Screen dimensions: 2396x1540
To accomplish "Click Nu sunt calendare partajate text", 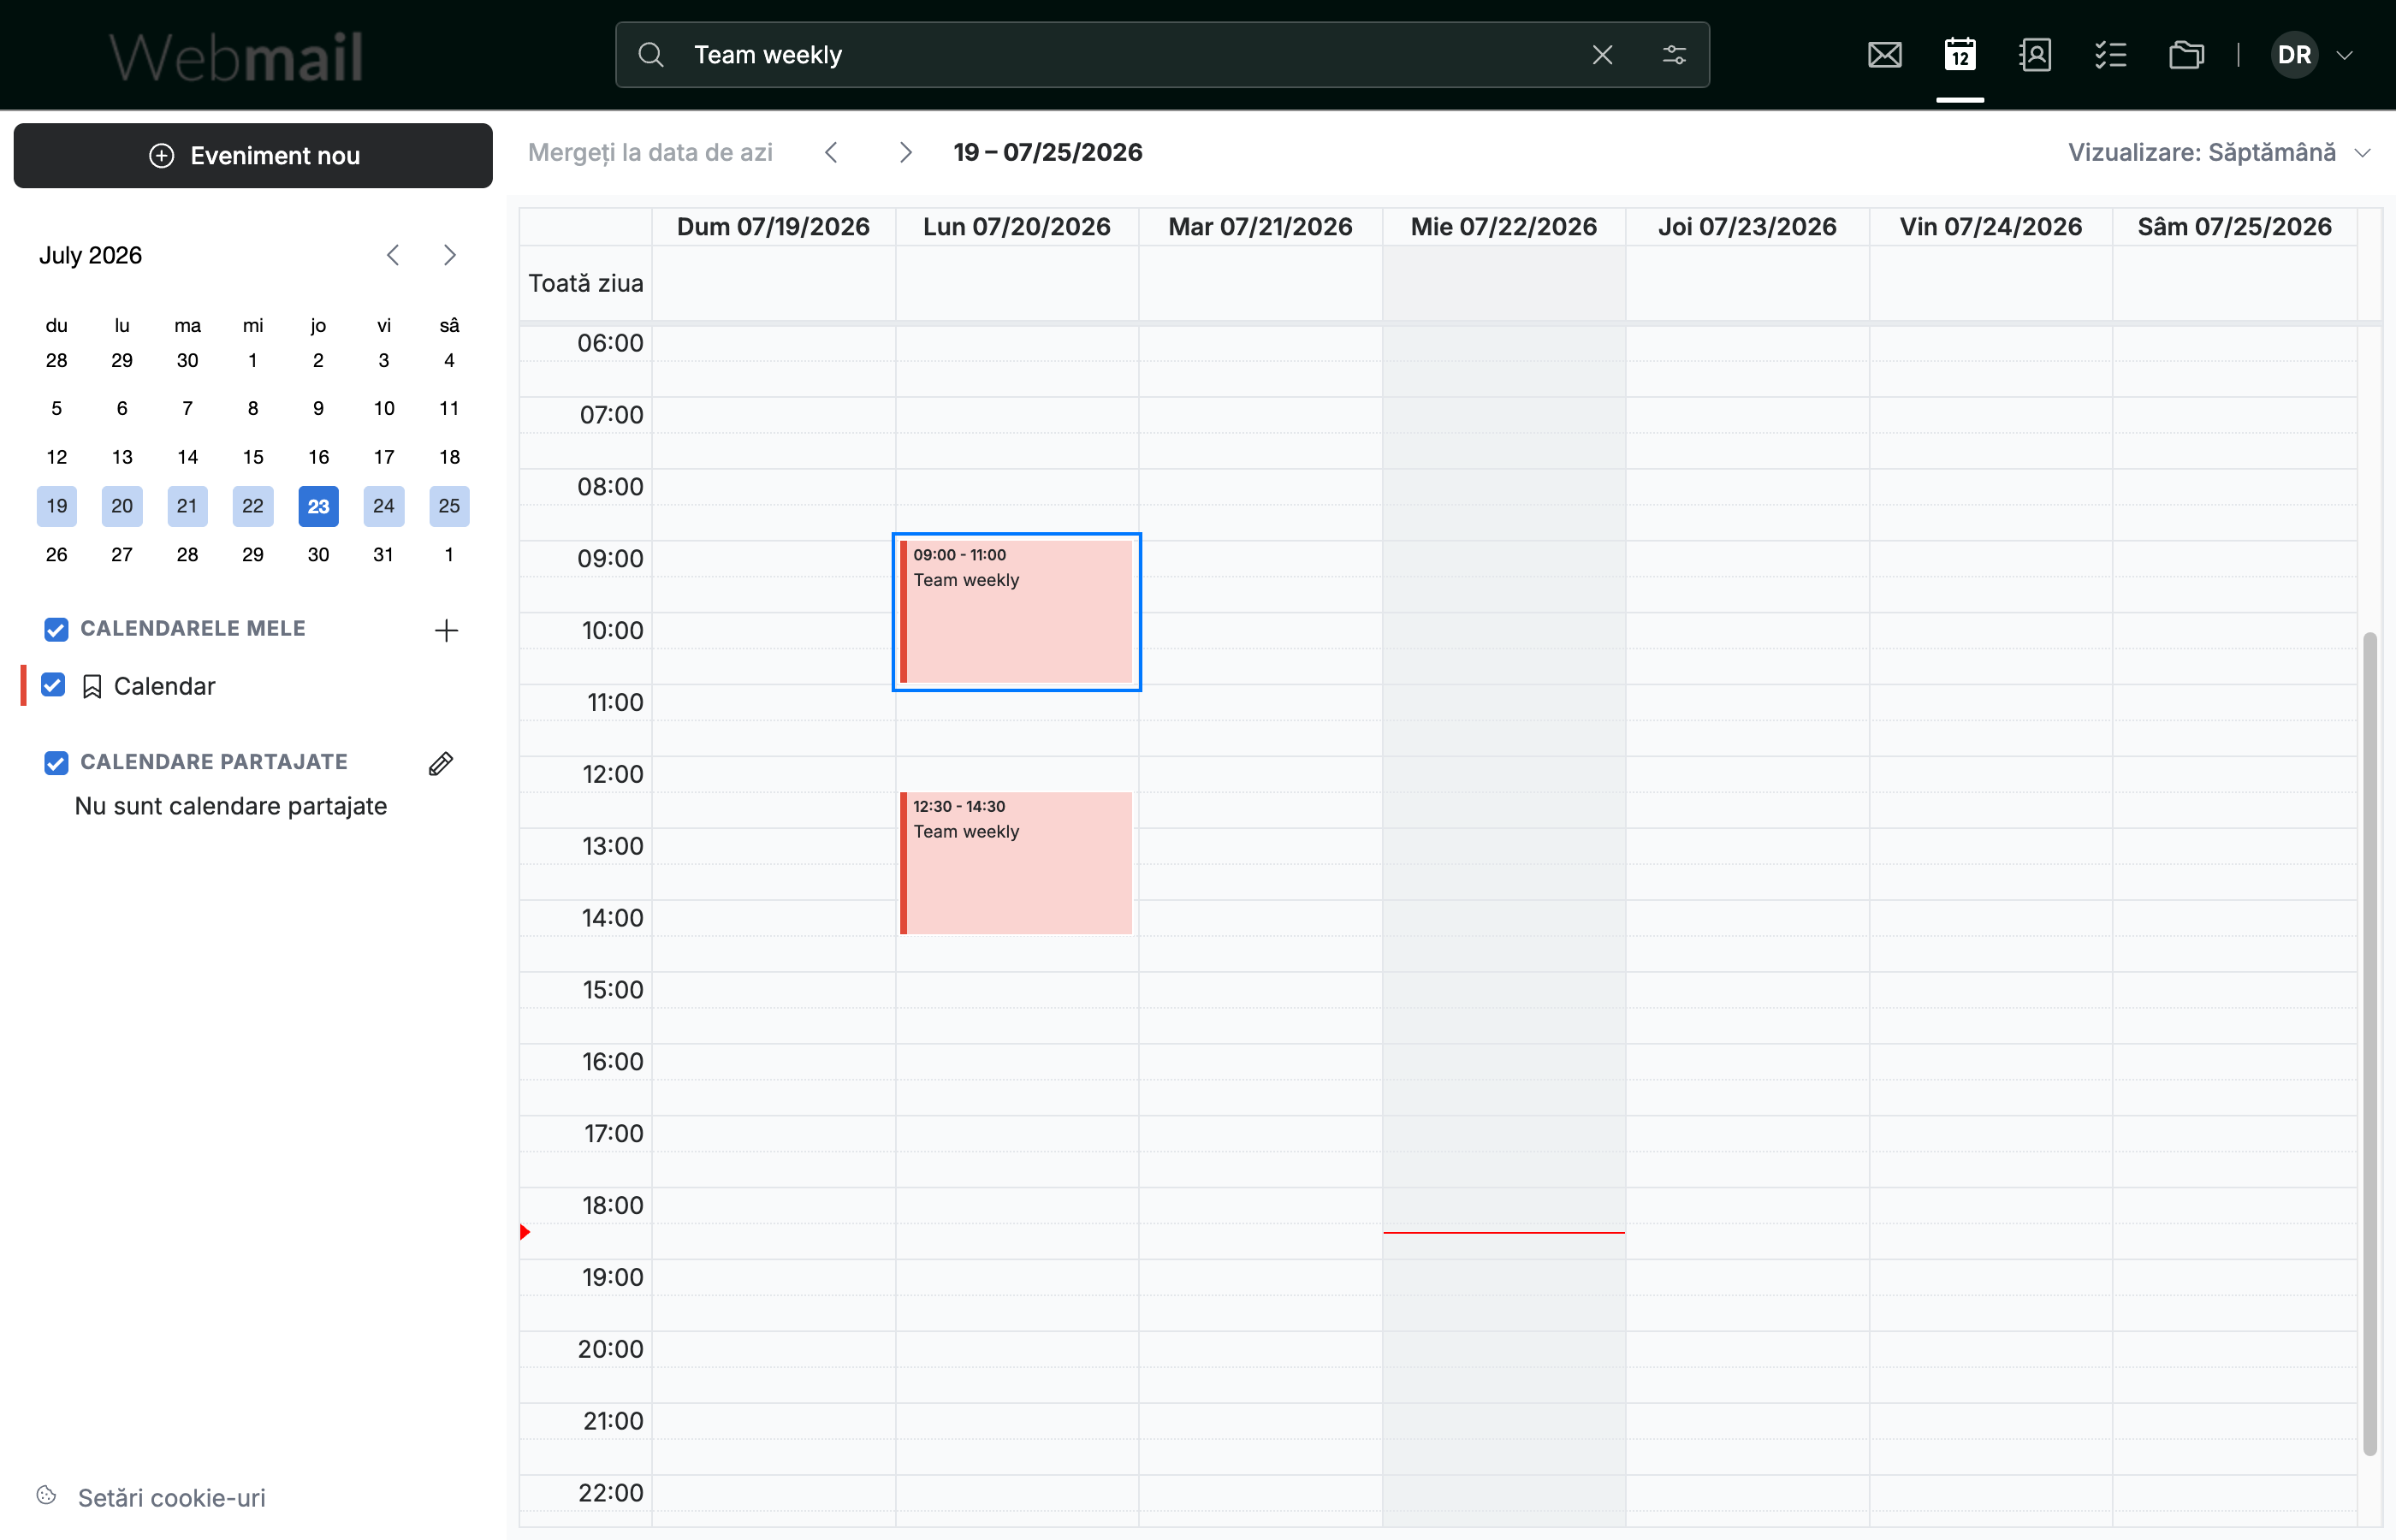I will tap(230, 806).
